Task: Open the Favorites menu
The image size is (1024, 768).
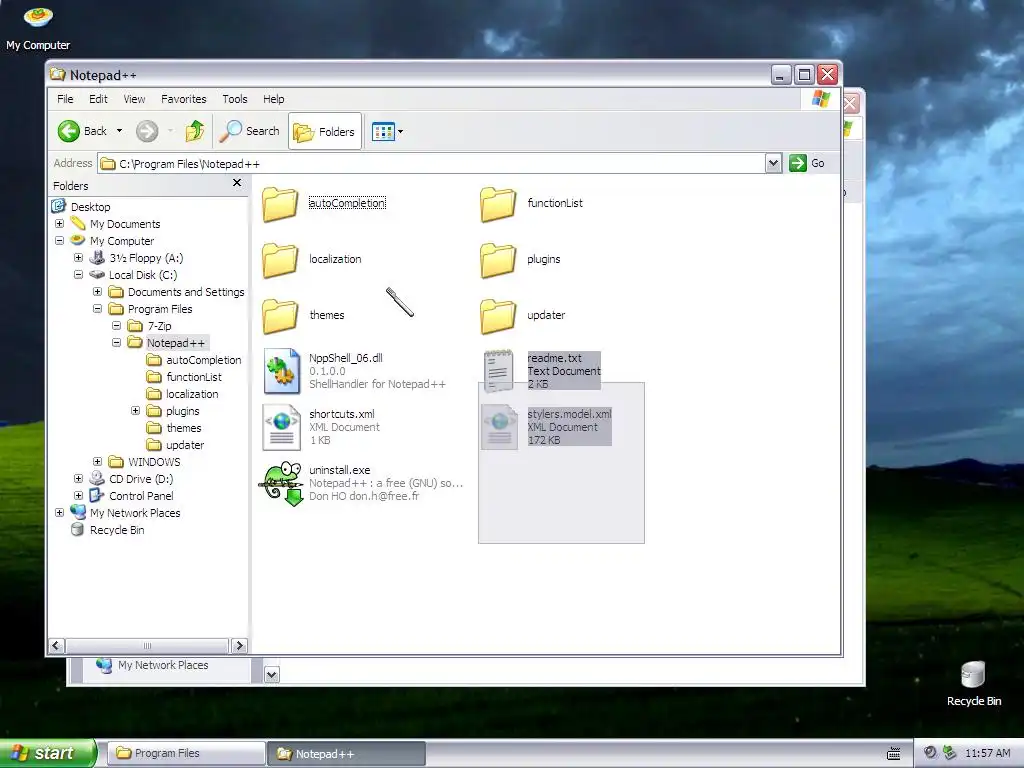Action: point(184,99)
